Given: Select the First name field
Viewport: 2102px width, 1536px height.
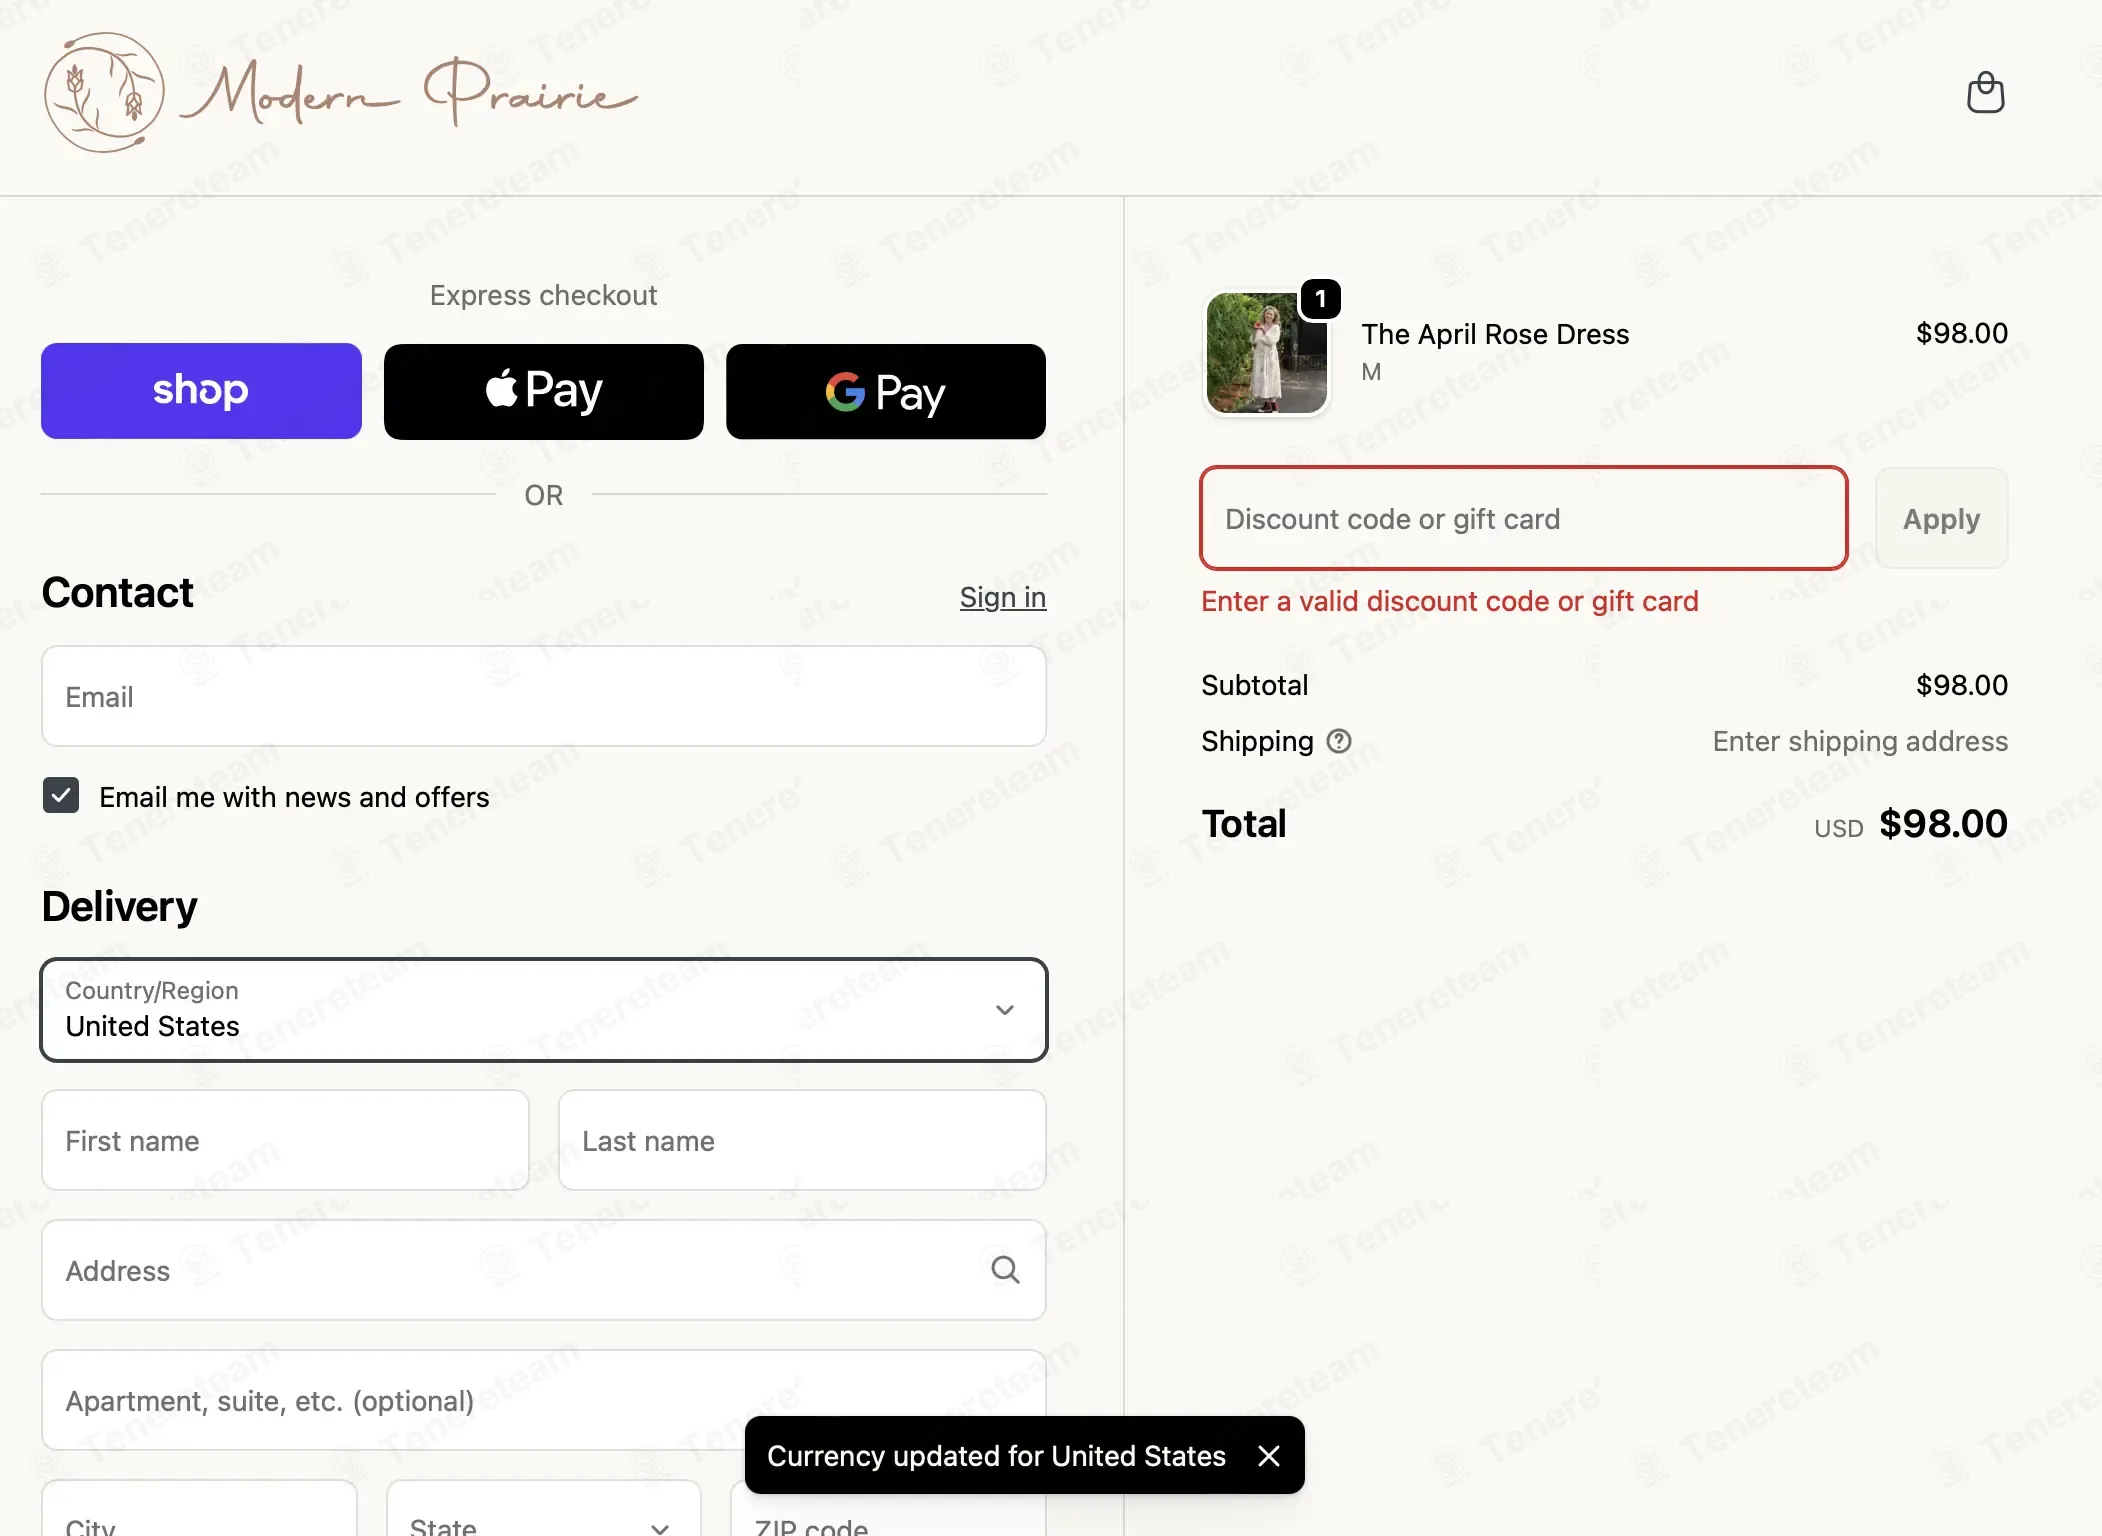Looking at the screenshot, I should click(x=285, y=1140).
